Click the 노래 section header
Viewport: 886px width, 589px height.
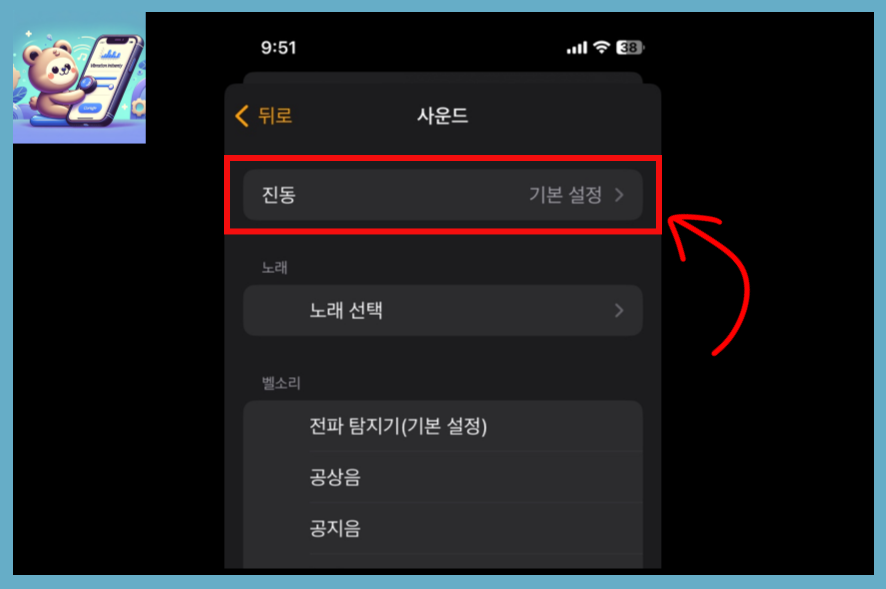pyautogui.click(x=275, y=267)
